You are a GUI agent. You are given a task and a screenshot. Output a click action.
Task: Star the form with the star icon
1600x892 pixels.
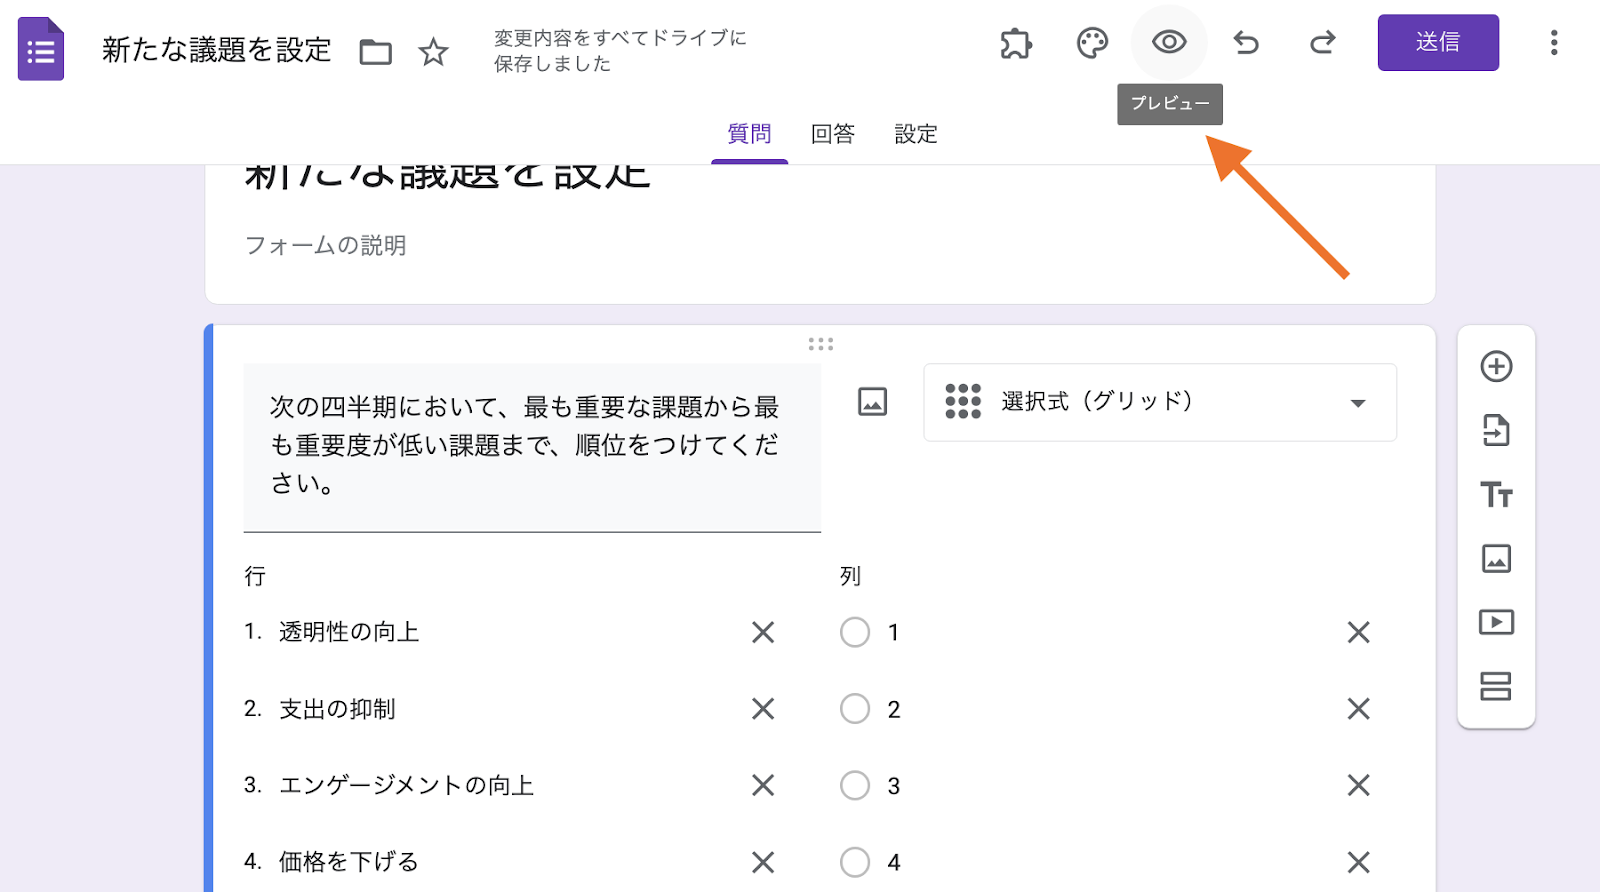click(433, 51)
